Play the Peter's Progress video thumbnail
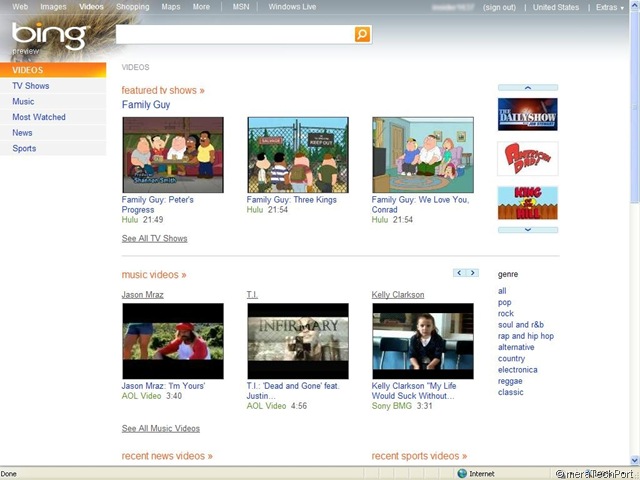 [x=173, y=155]
